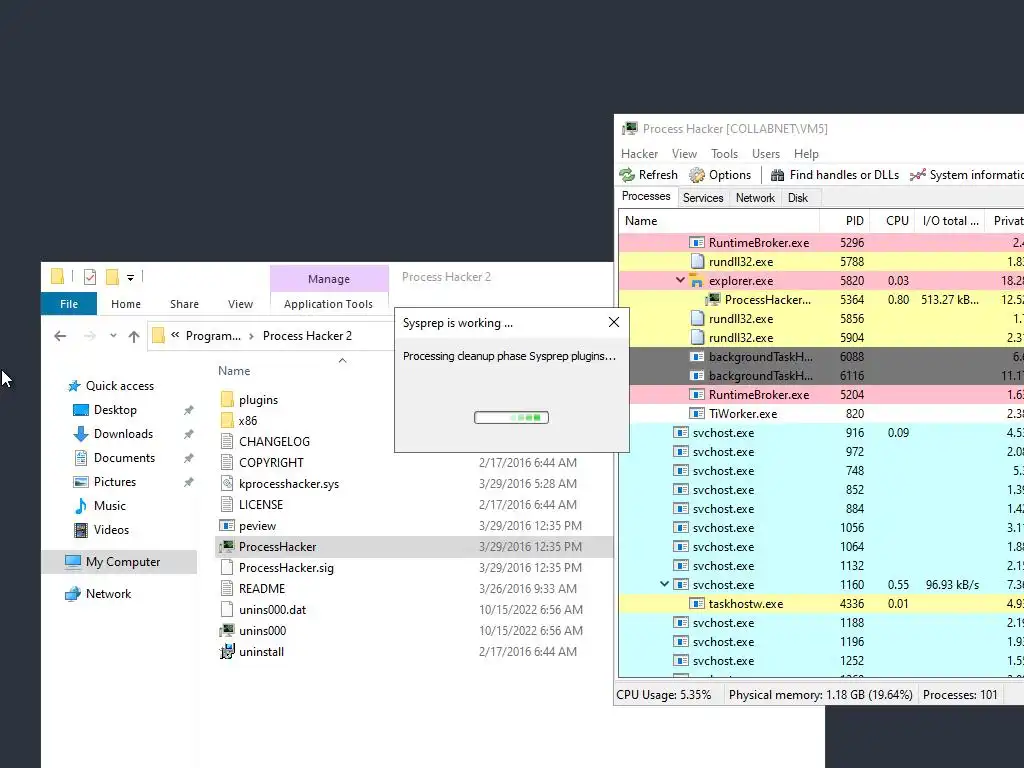The image size is (1024, 768).
Task: Open the View menu in Process Hacker
Action: click(x=684, y=153)
